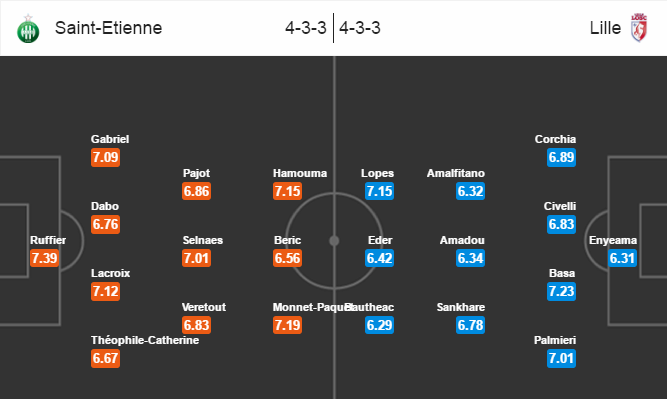Image resolution: width=667 pixels, height=399 pixels.
Task: Select Enyeama's 6.31 rating badge
Action: (x=622, y=258)
